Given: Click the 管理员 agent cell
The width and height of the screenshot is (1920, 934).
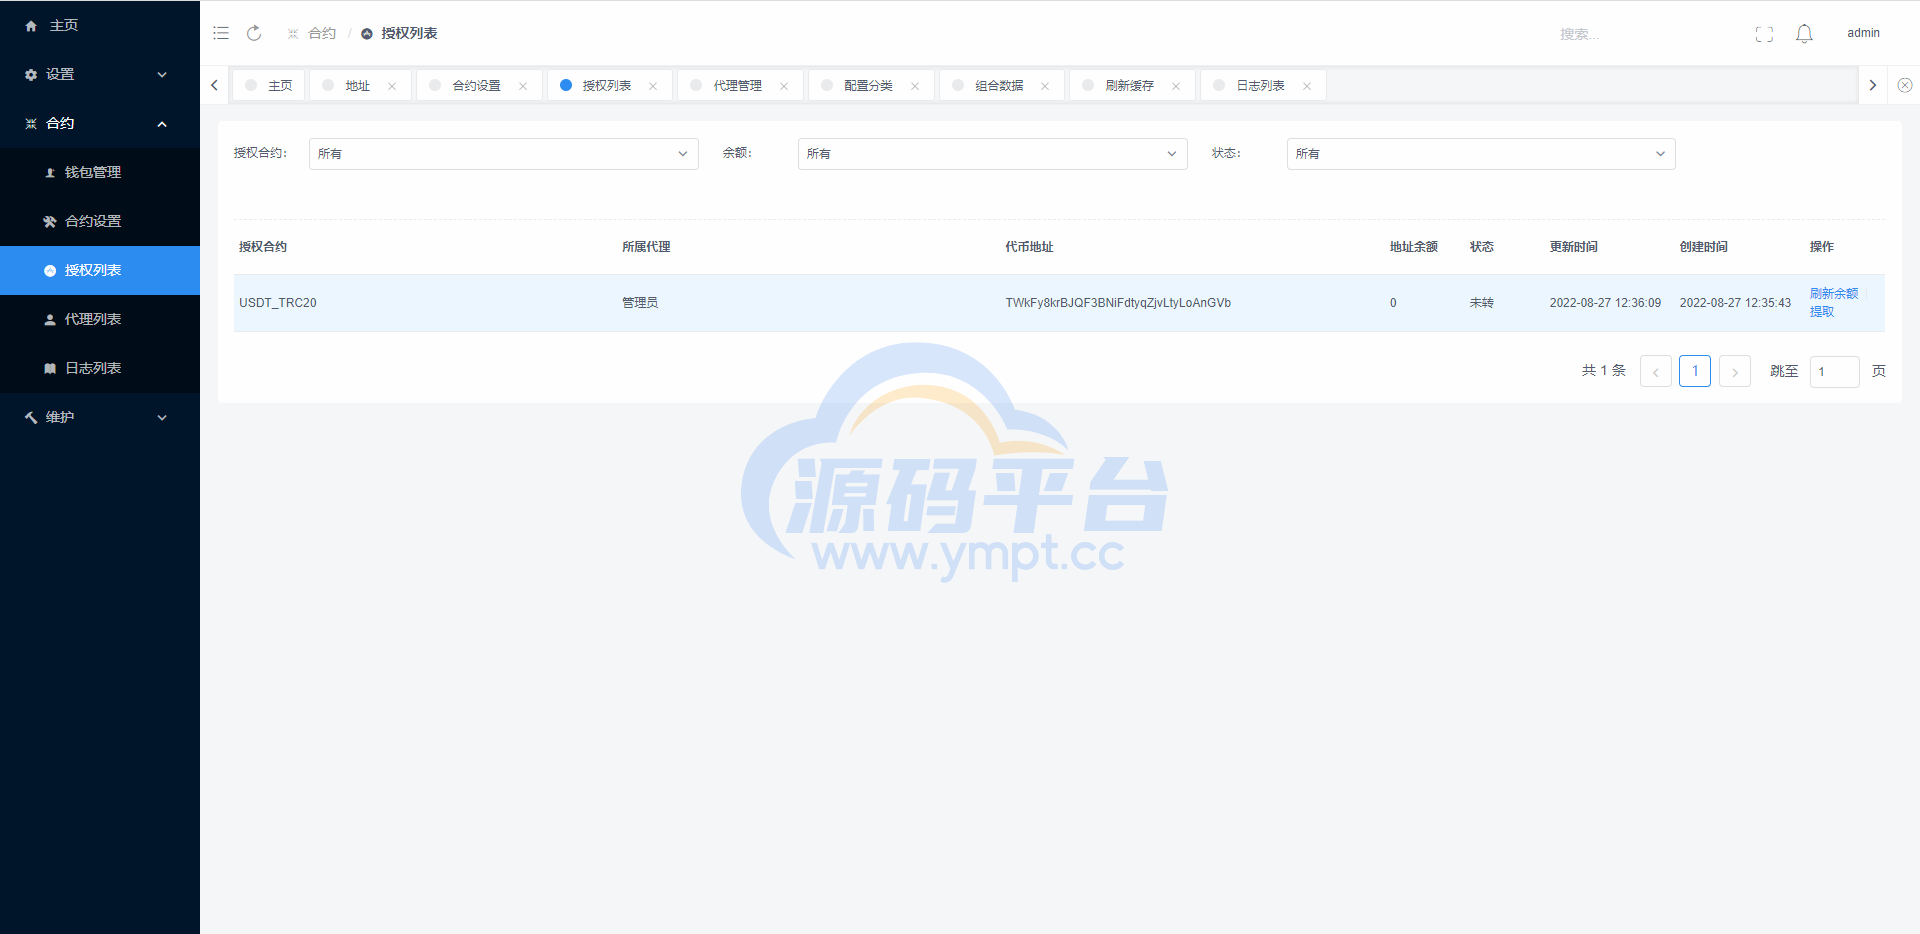Looking at the screenshot, I should pos(640,303).
